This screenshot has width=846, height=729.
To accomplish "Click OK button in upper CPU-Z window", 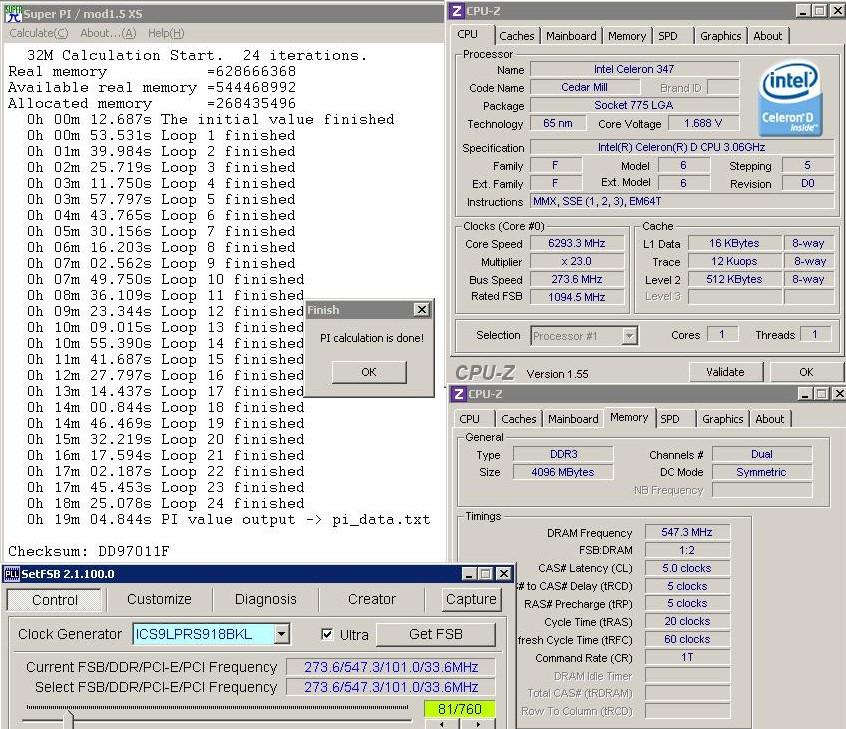I will 806,372.
